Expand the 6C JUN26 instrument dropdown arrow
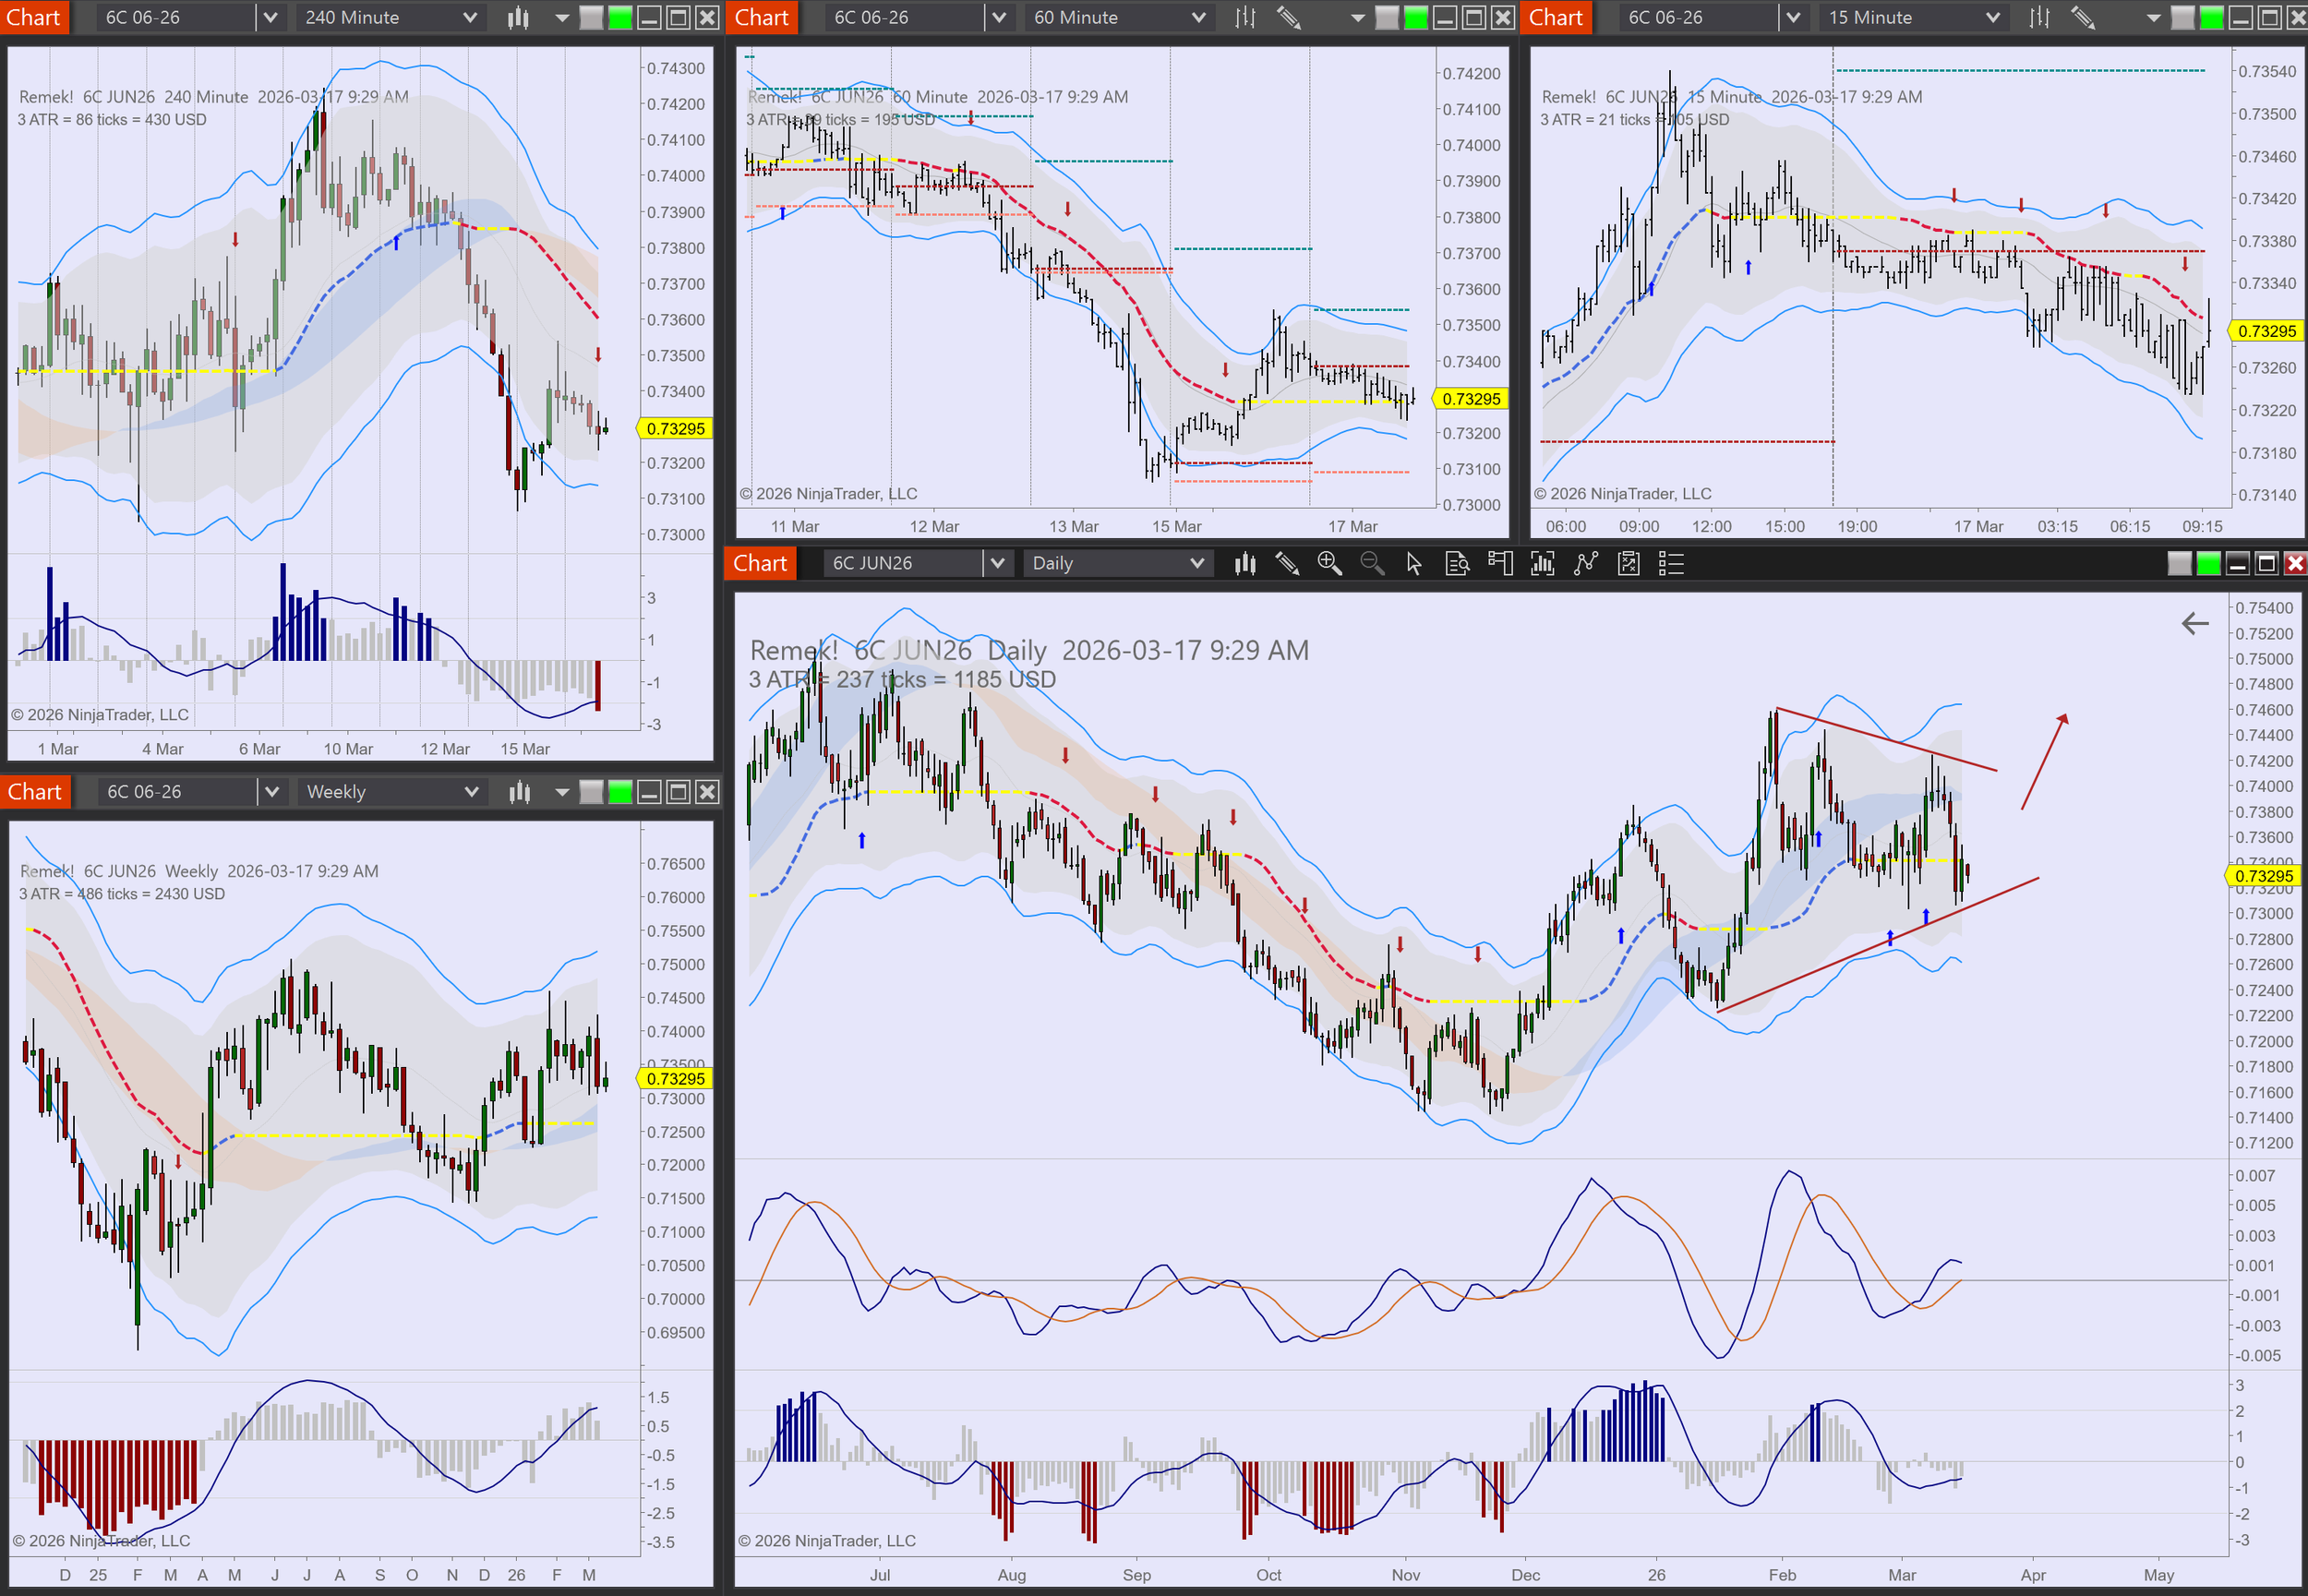The image size is (2308, 1596). tap(997, 564)
